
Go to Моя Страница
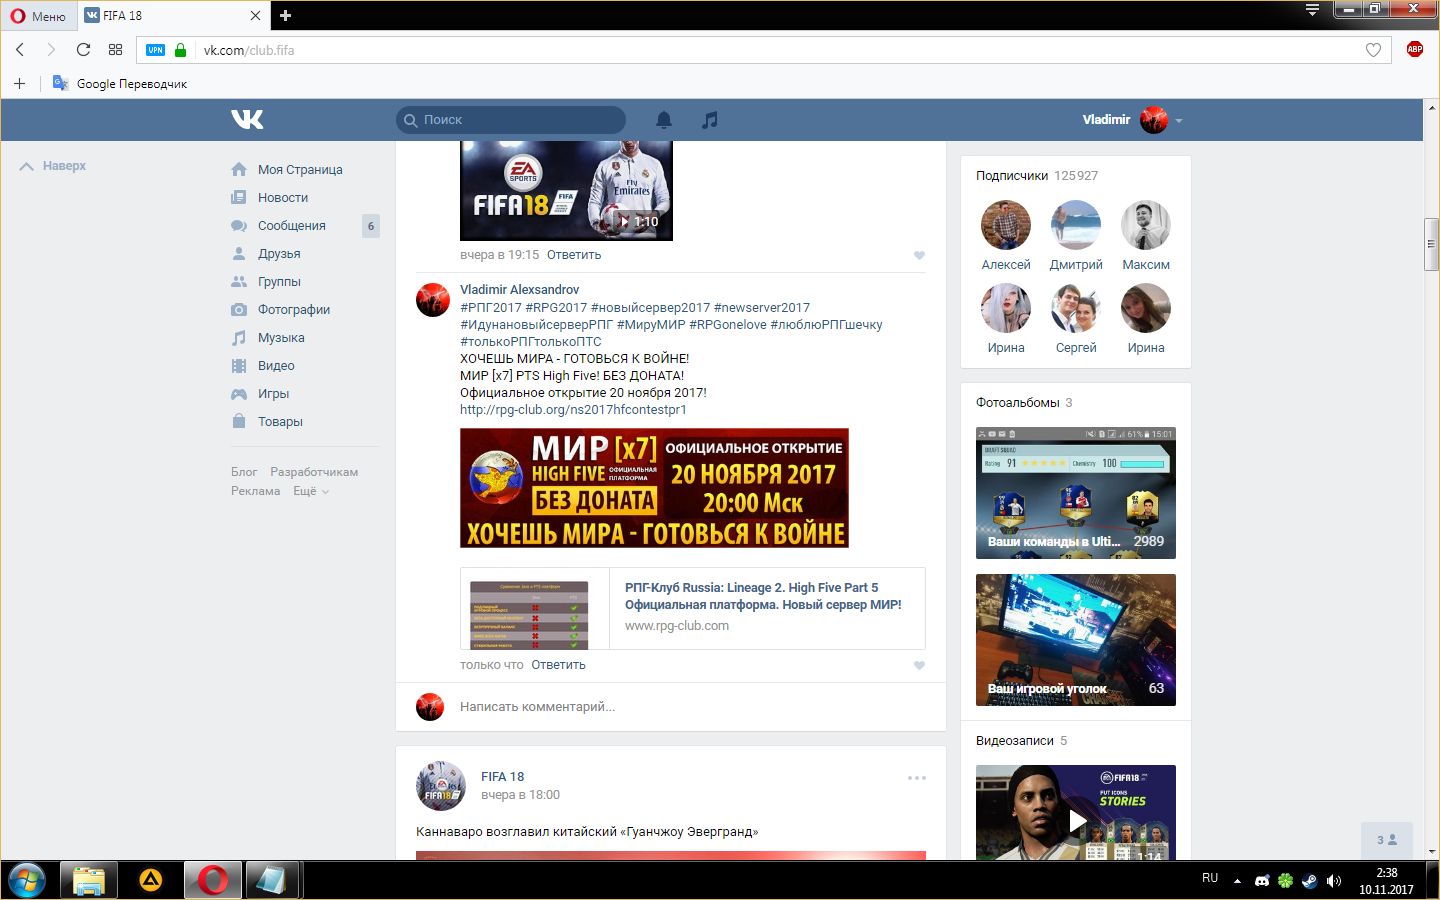[x=299, y=170]
